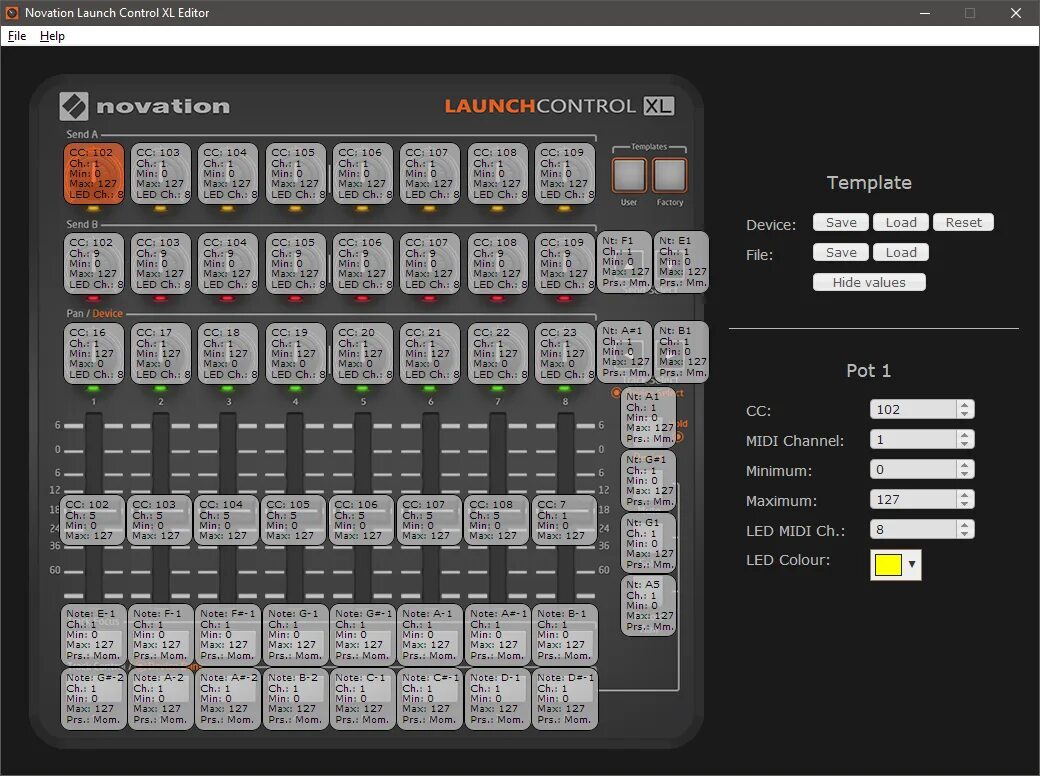This screenshot has width=1040, height=776.
Task: Select Send B pot CC 109 Ch. 9
Action: 564,263
